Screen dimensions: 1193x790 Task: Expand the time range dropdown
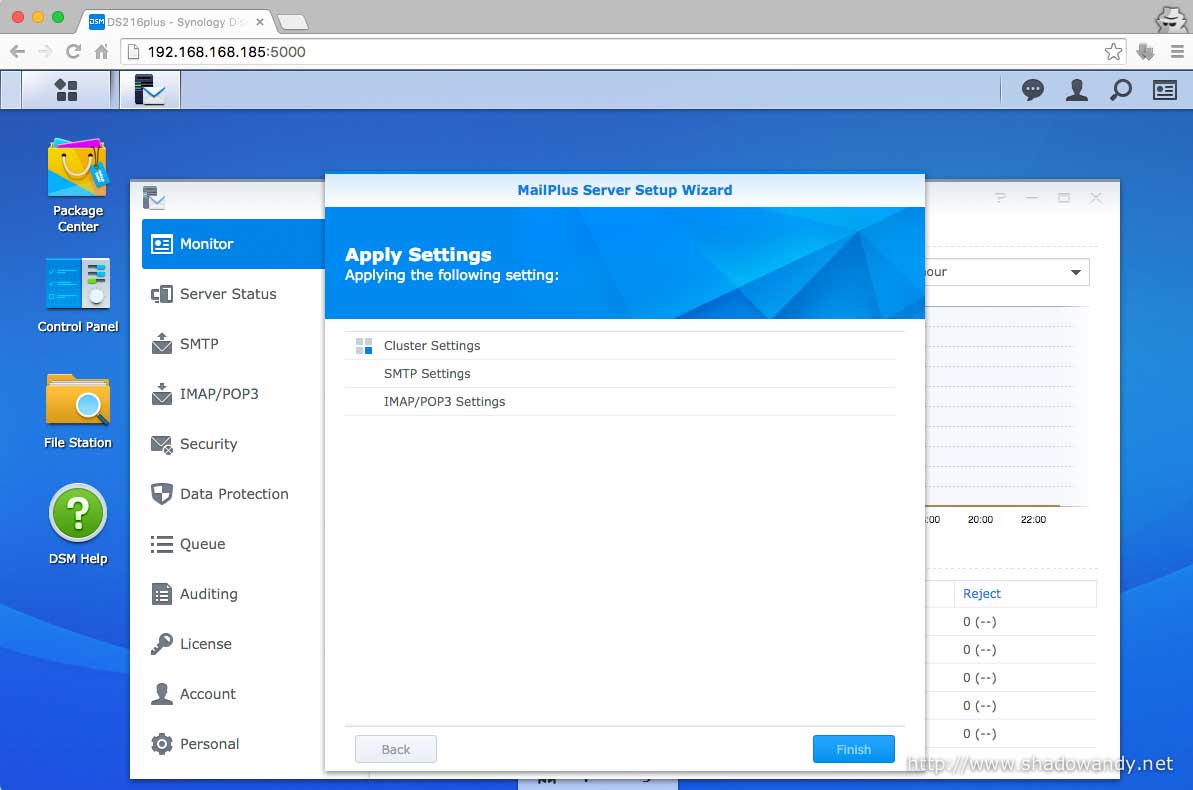pos(1075,272)
